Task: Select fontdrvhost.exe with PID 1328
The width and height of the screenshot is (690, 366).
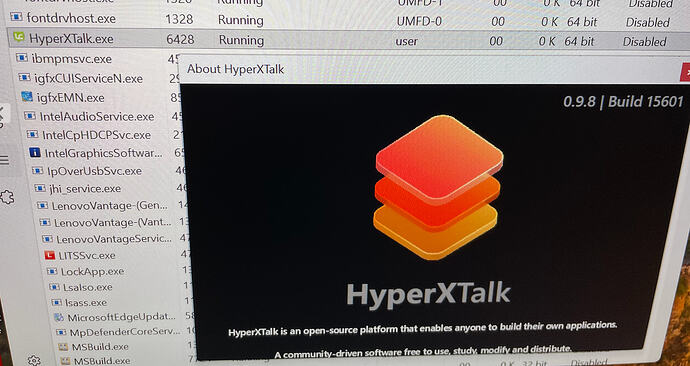Action: click(x=71, y=18)
